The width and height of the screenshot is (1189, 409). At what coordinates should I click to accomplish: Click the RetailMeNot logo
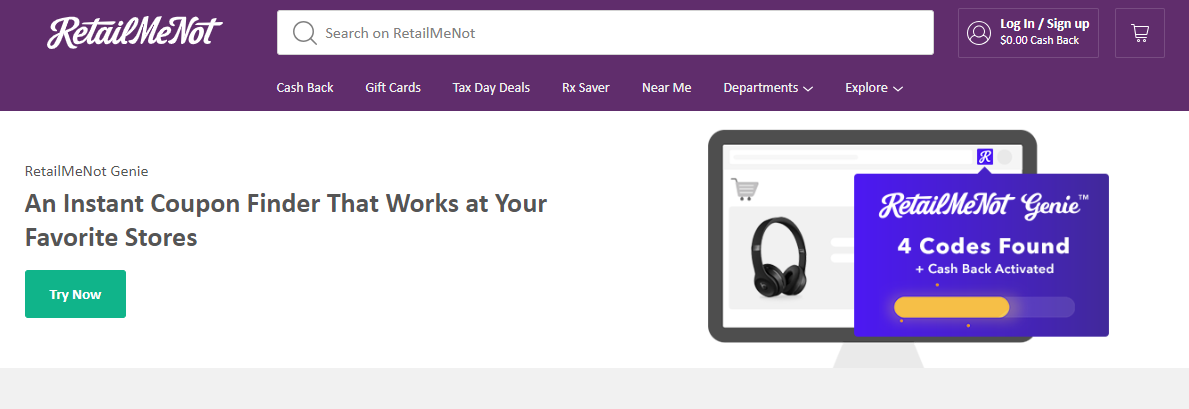(135, 33)
